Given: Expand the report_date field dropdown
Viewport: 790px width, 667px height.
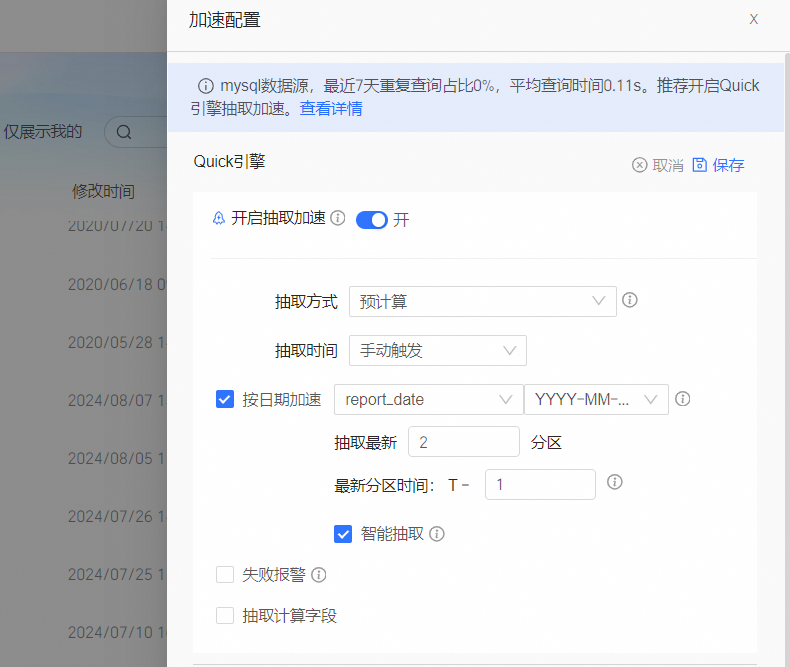Looking at the screenshot, I should 427,400.
